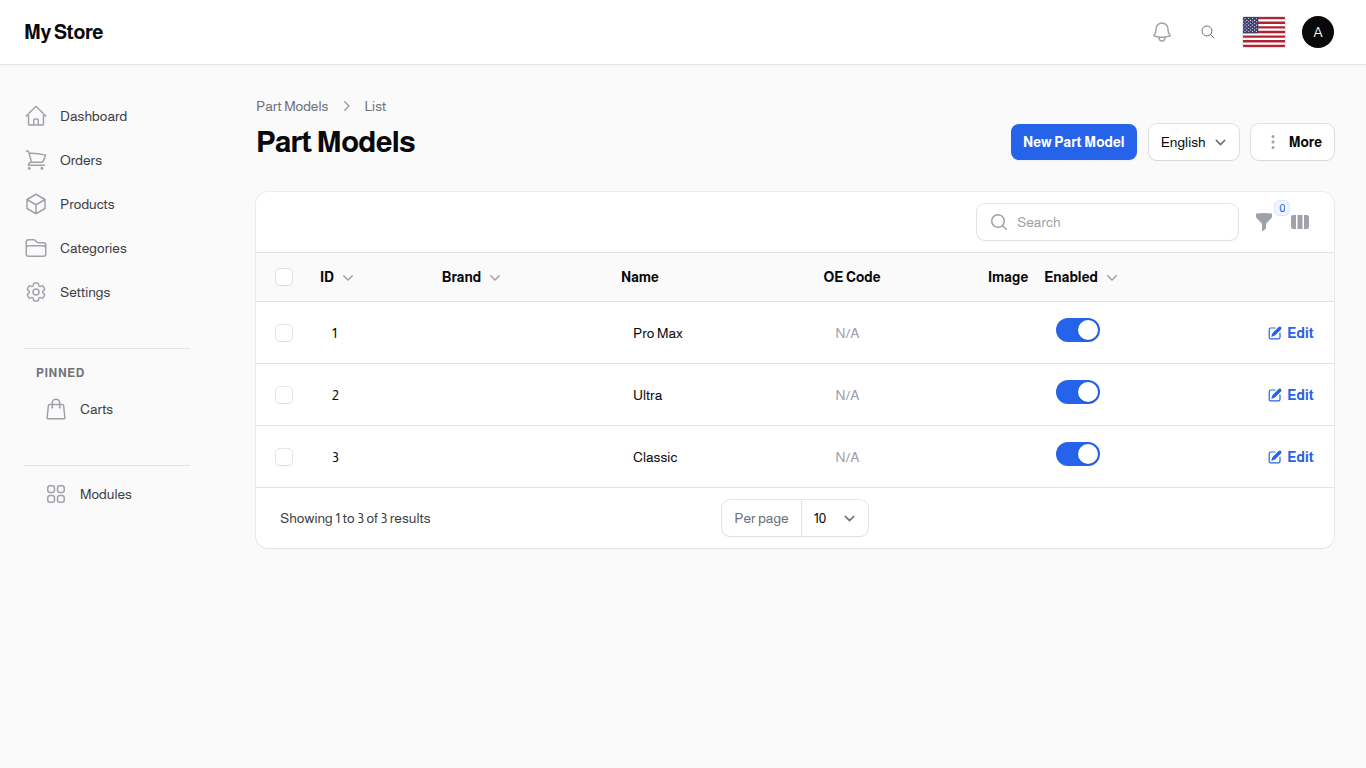
Task: Open Products via the box icon
Action: click(x=36, y=204)
